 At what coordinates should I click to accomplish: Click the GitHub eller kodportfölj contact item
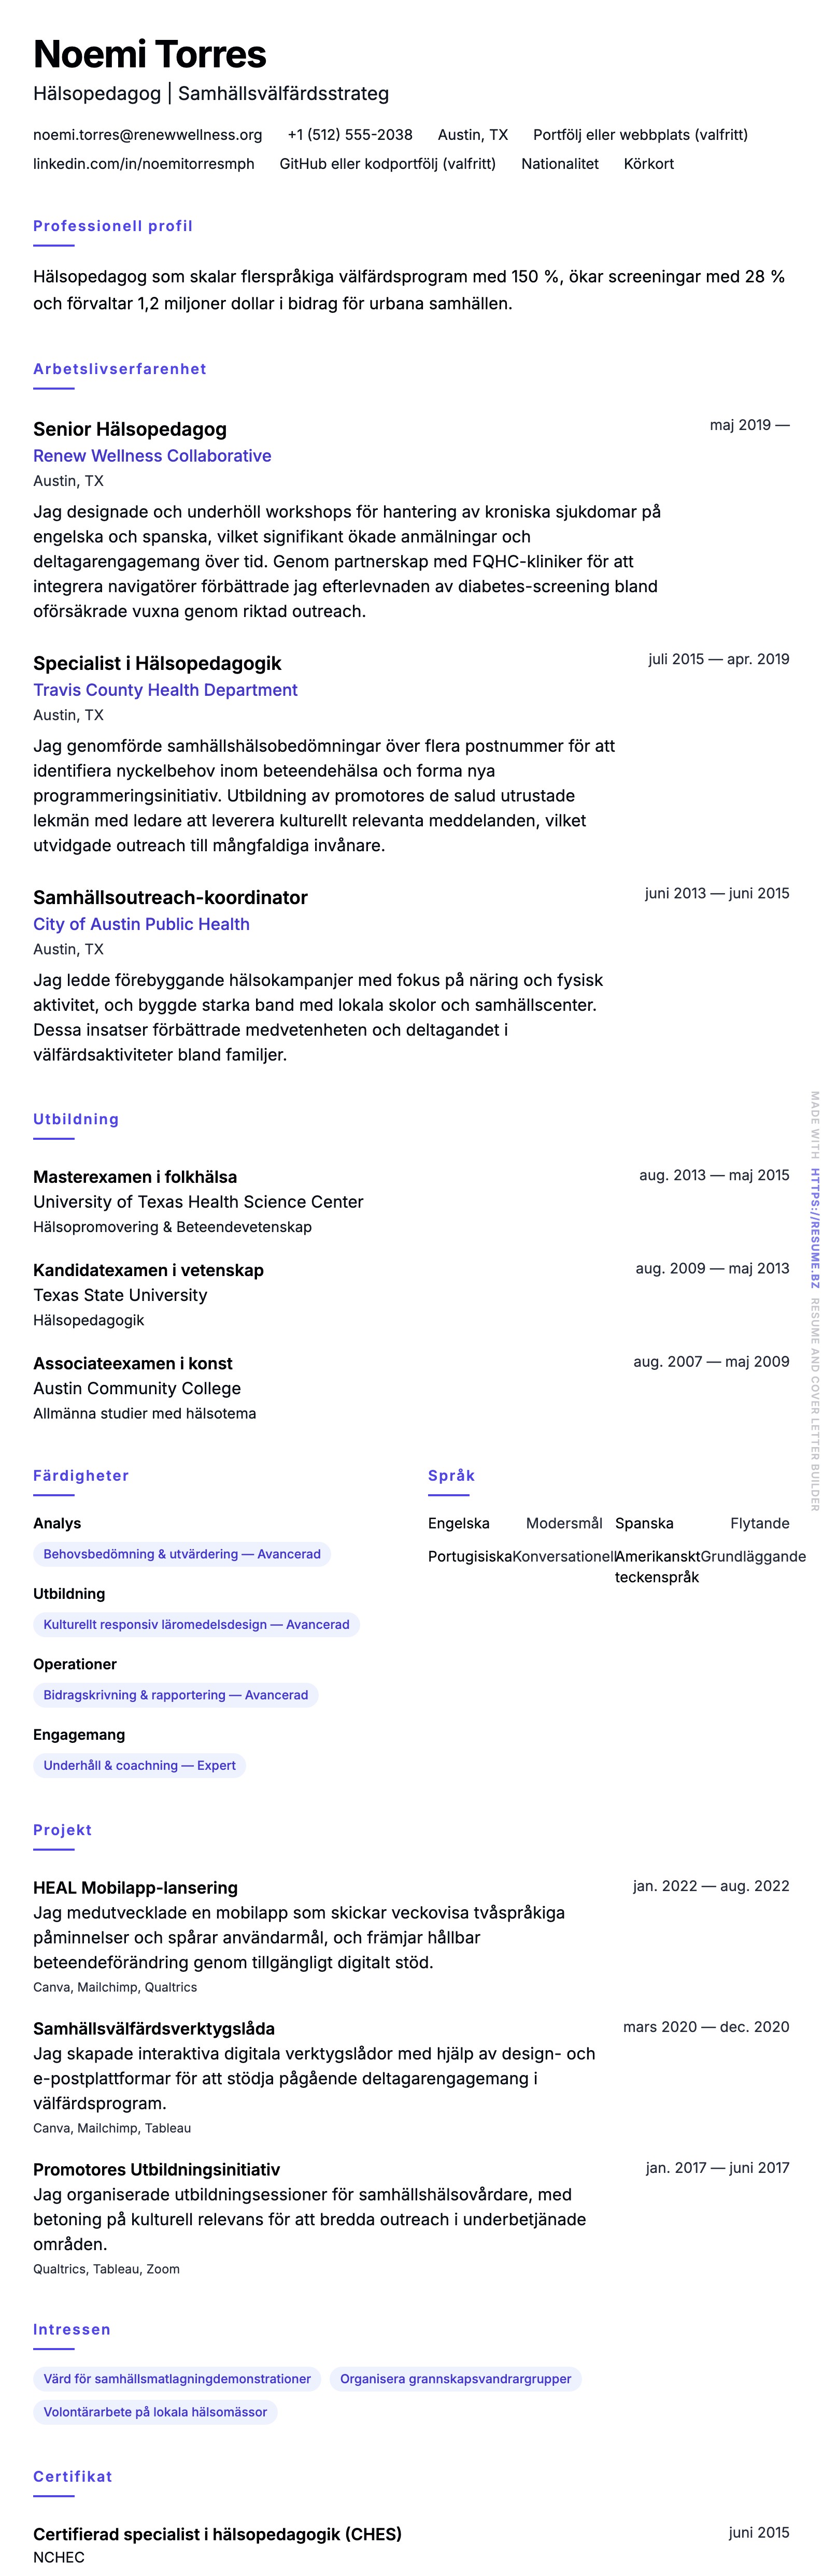(387, 164)
